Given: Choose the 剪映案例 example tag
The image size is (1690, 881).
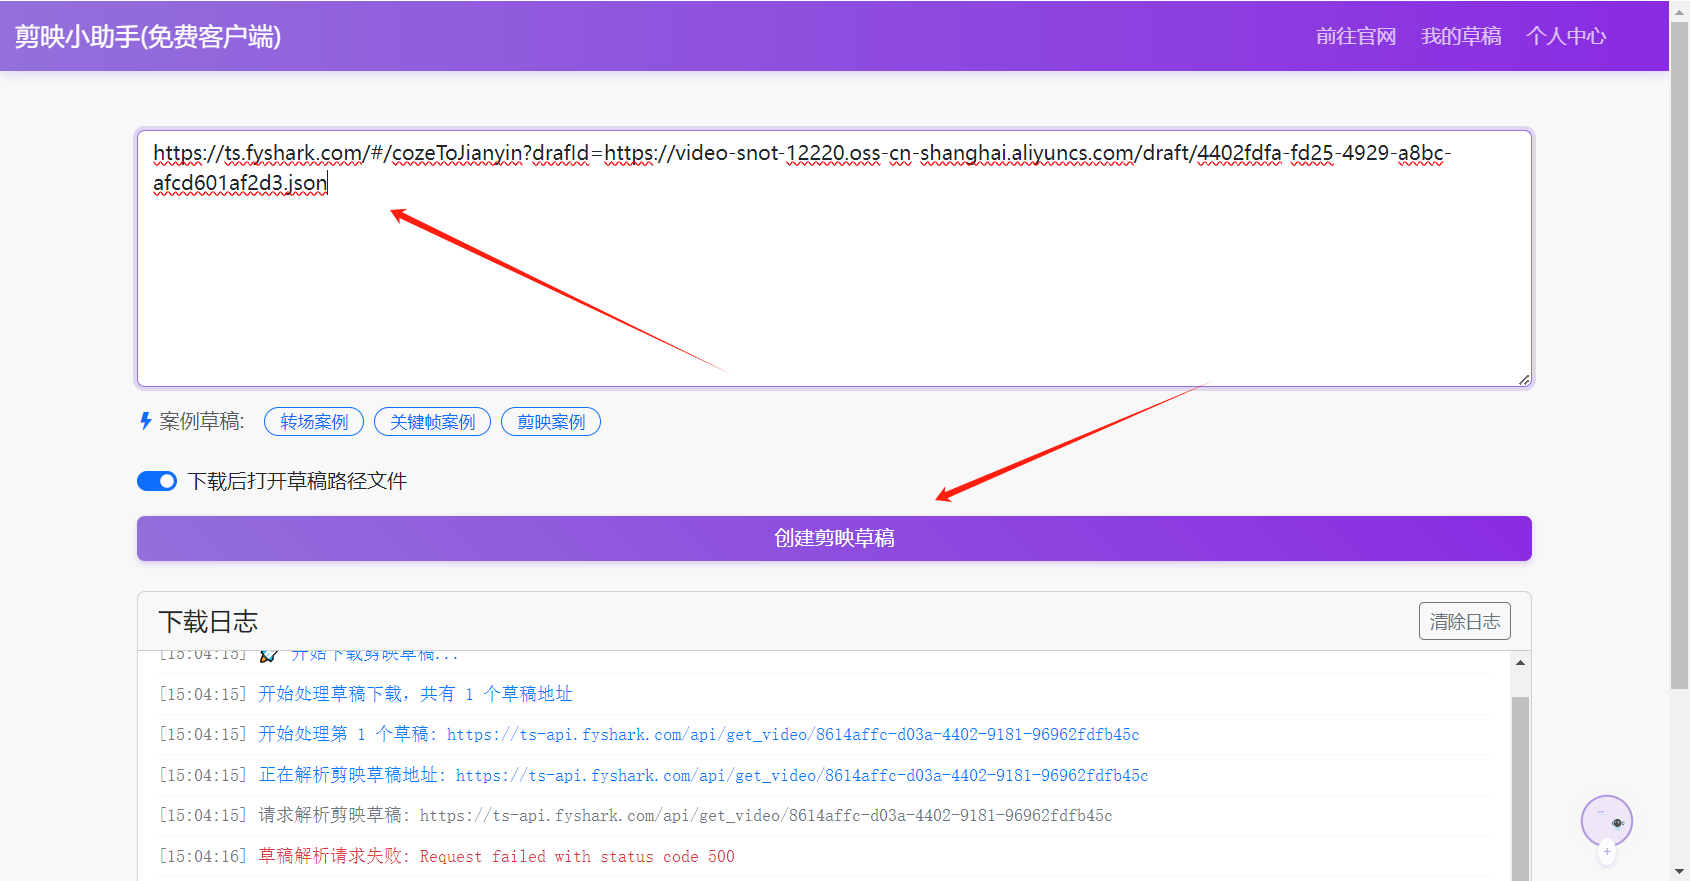Looking at the screenshot, I should (x=551, y=422).
